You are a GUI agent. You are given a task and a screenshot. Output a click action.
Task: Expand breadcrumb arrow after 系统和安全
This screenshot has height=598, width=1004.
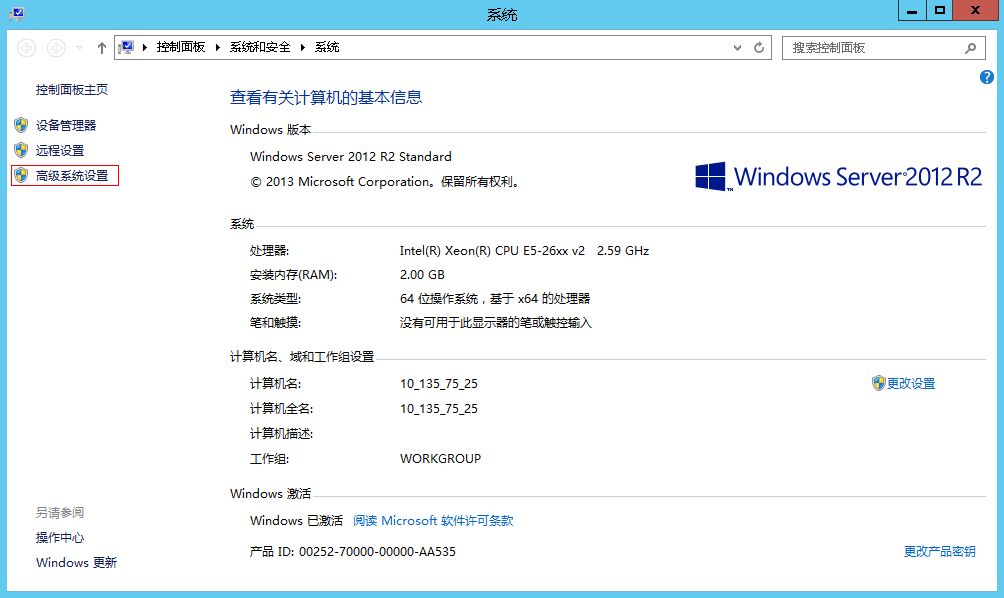tap(303, 47)
